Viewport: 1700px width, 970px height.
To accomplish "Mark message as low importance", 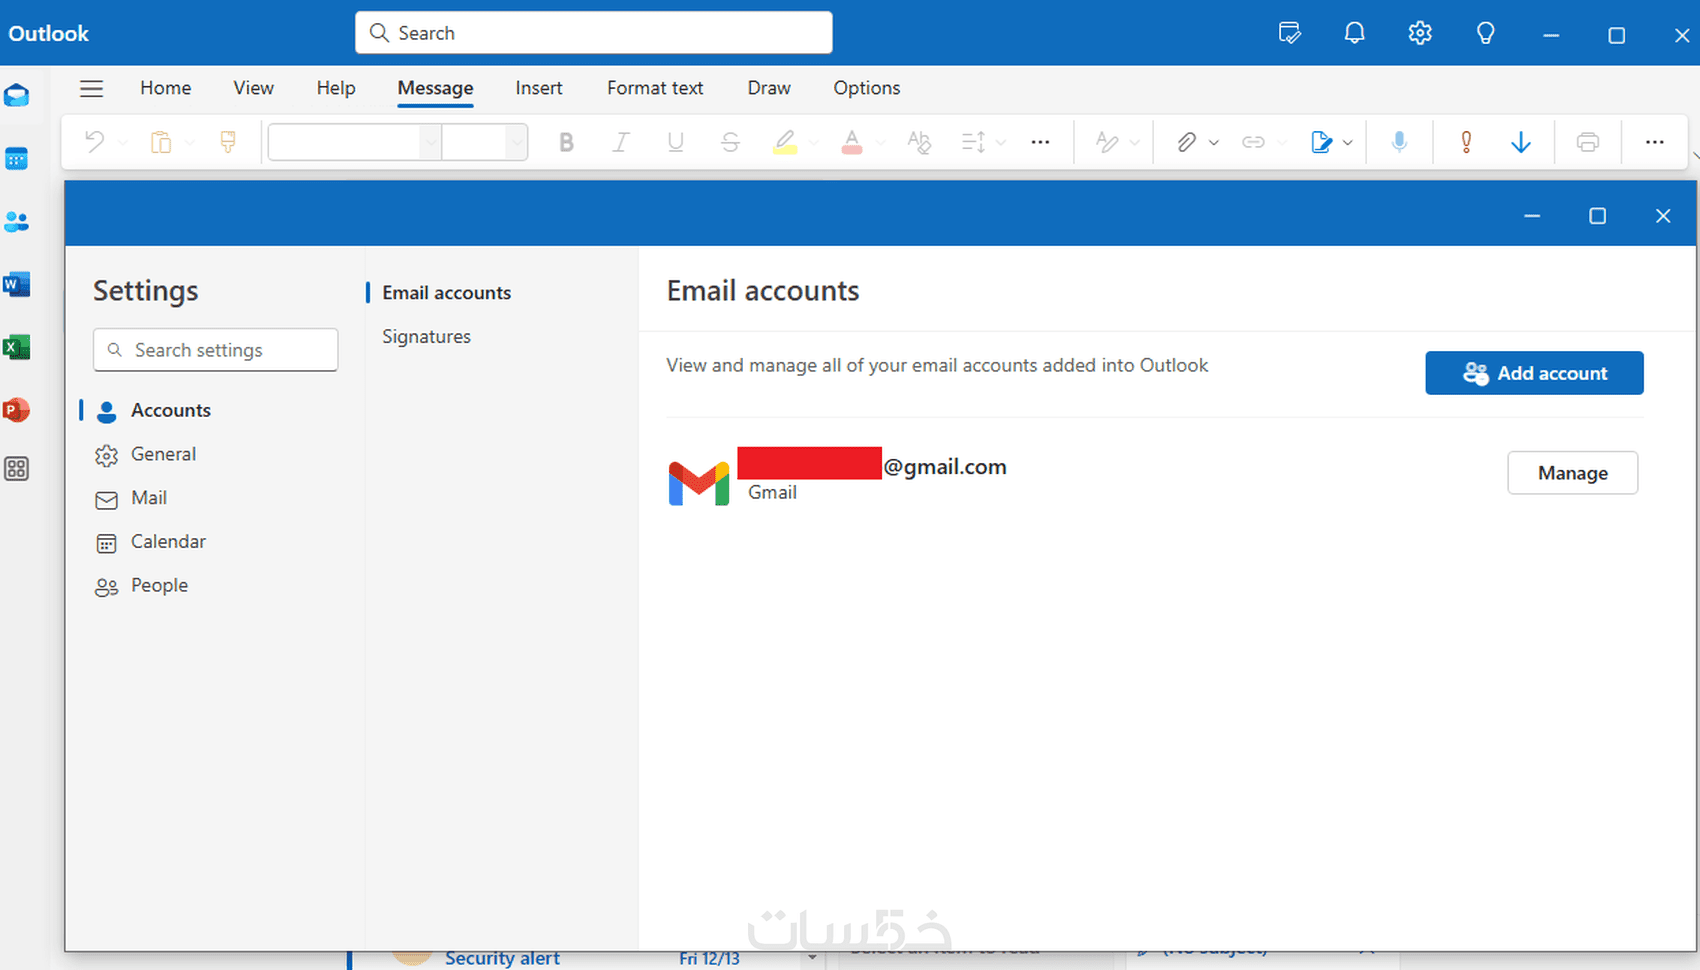I will (x=1521, y=142).
